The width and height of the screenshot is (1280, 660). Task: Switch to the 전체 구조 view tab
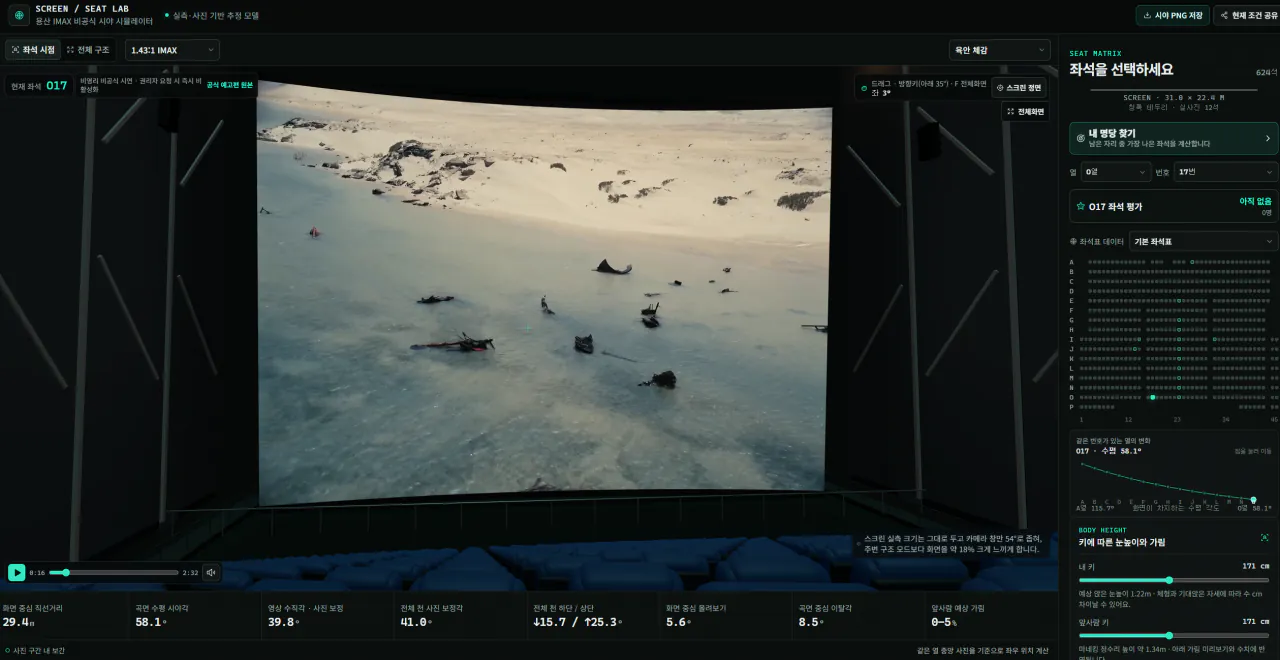pos(88,50)
